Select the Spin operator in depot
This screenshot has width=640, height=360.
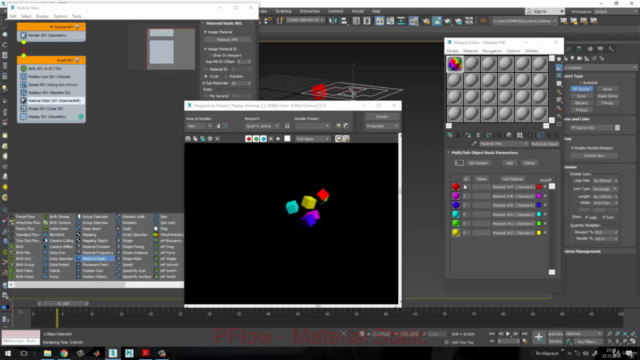pyautogui.click(x=160, y=217)
